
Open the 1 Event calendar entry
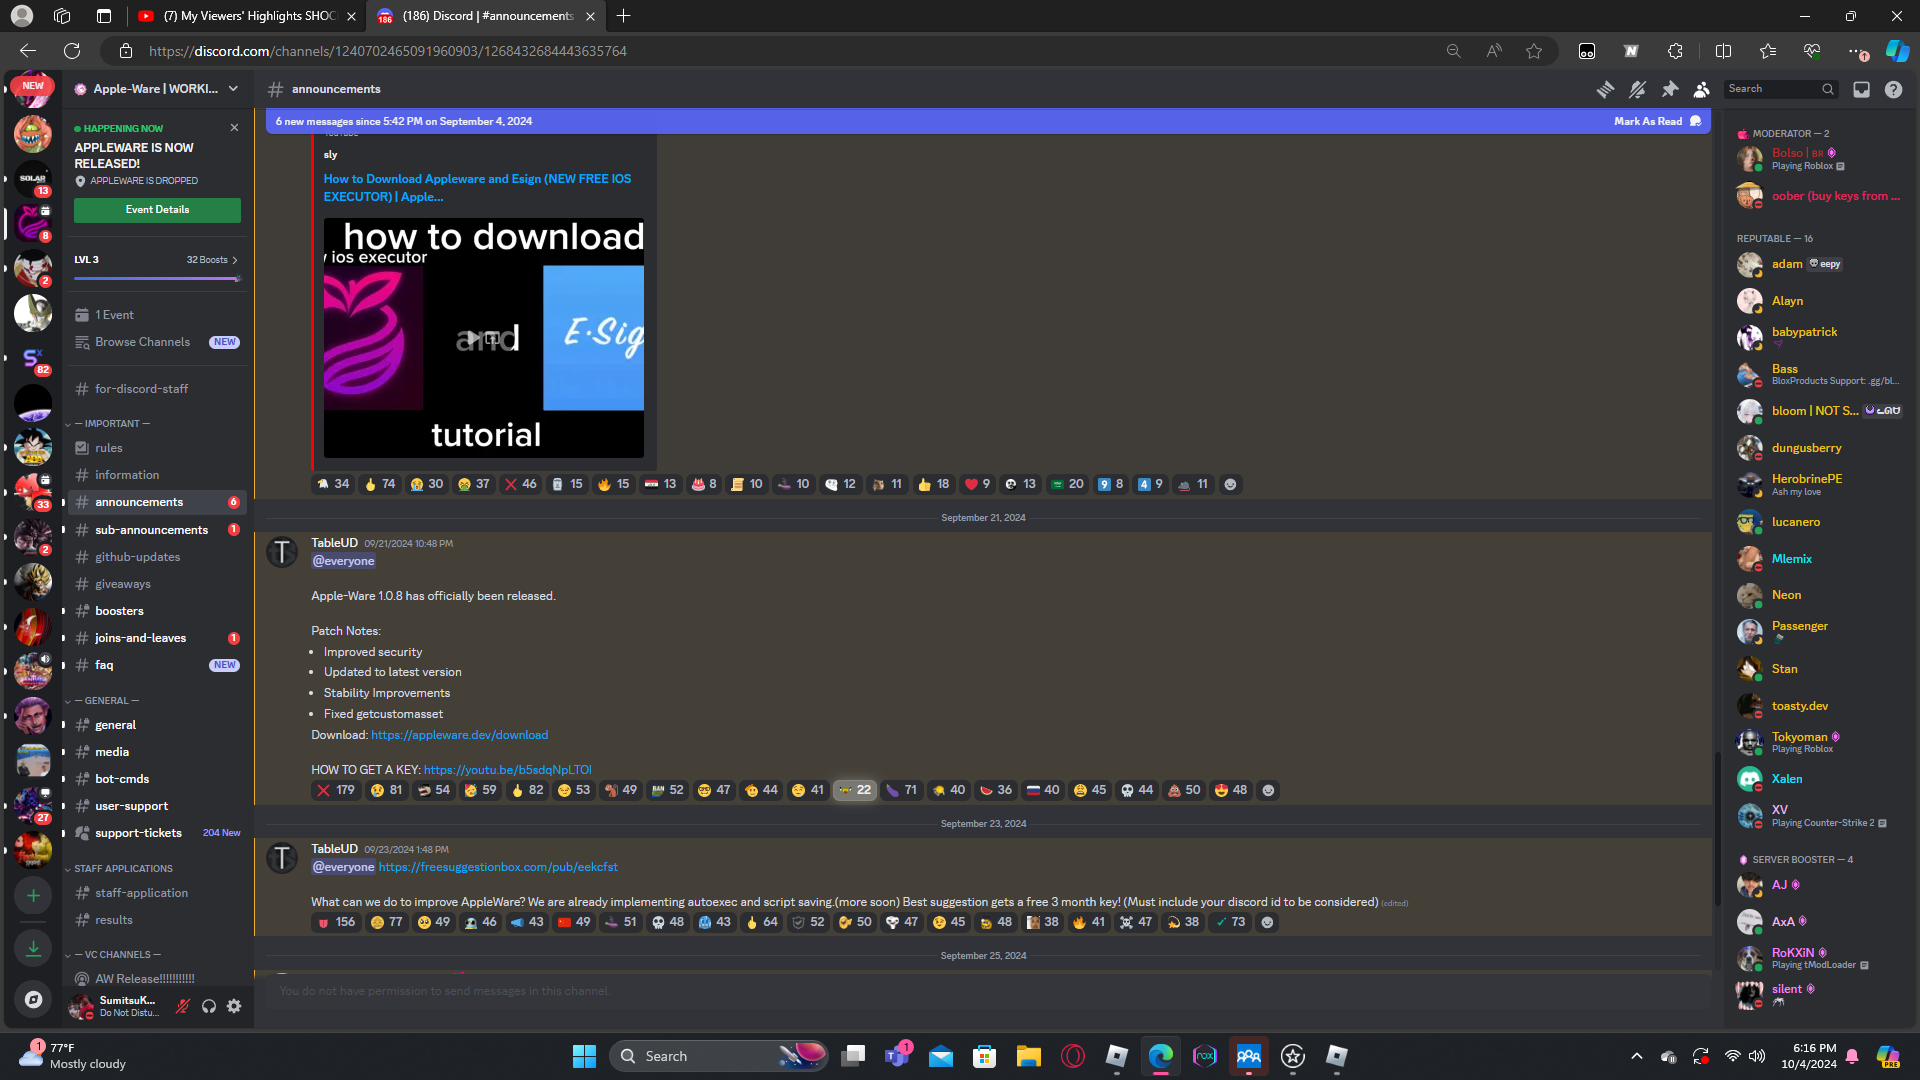[114, 315]
